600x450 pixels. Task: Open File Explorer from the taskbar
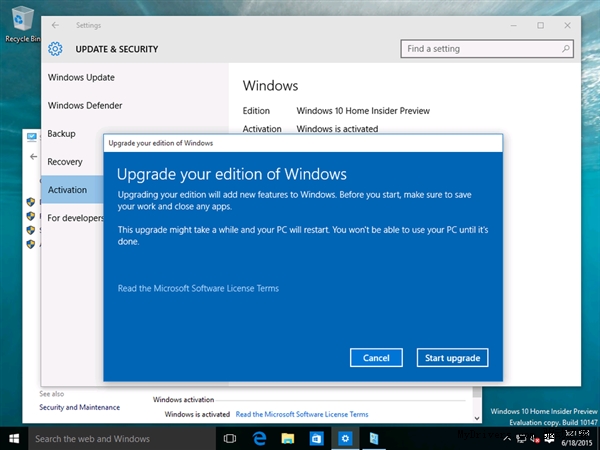(288, 439)
